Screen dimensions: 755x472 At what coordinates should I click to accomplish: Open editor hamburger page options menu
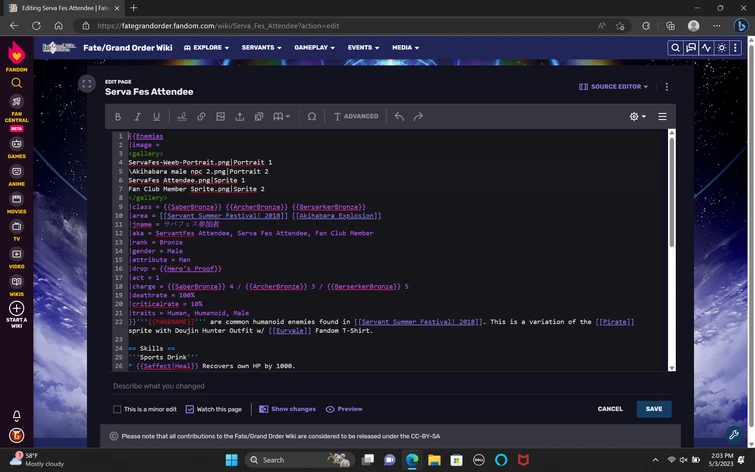(x=663, y=117)
